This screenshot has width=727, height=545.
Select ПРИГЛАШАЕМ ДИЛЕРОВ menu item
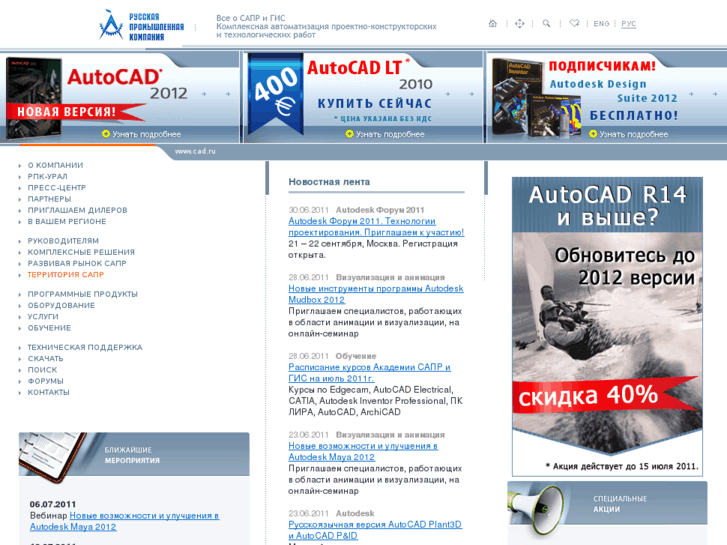tap(77, 210)
